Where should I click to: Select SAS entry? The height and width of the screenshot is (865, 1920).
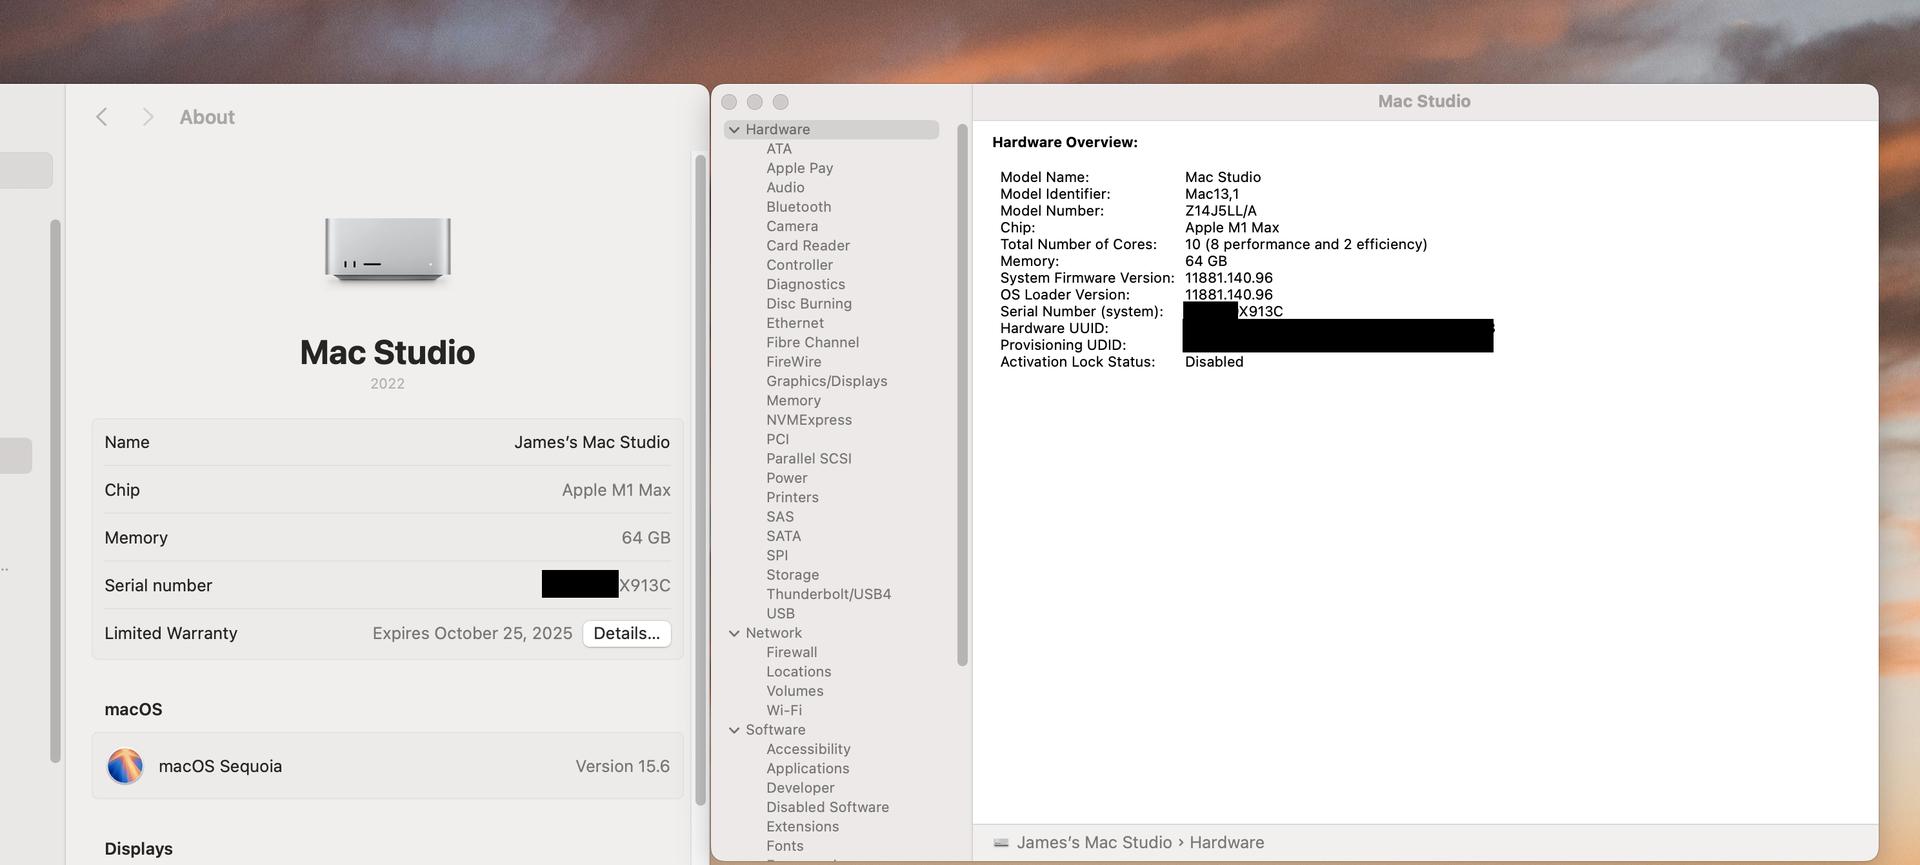pyautogui.click(x=780, y=517)
